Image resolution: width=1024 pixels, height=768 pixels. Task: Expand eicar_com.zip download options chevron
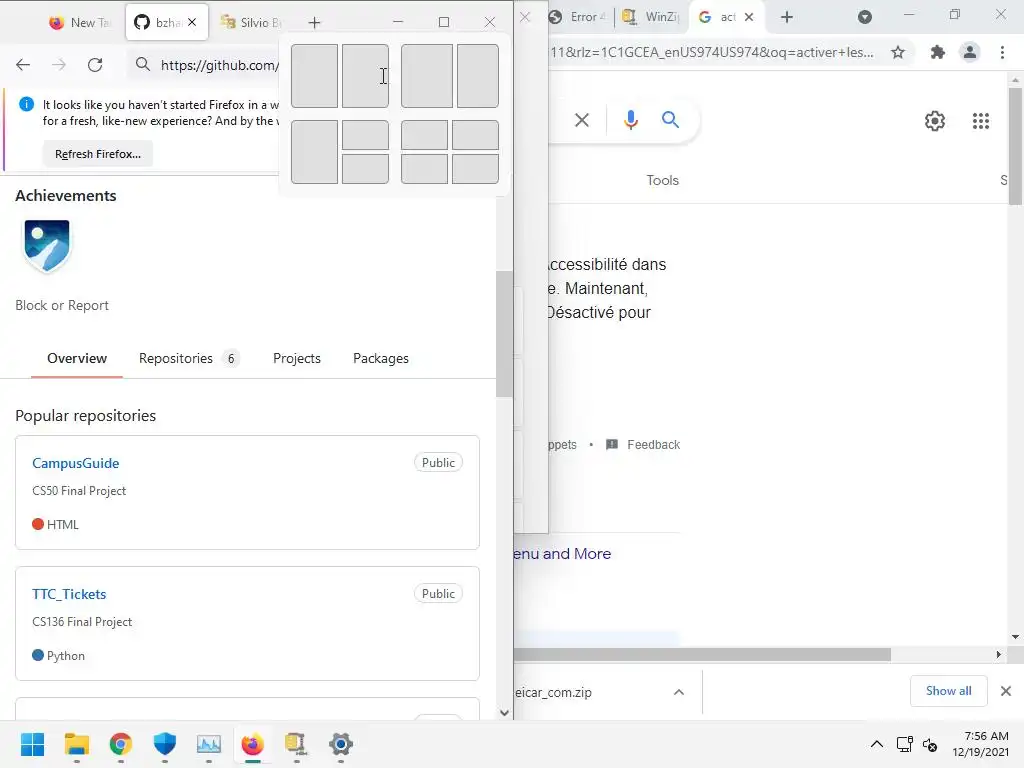(679, 692)
